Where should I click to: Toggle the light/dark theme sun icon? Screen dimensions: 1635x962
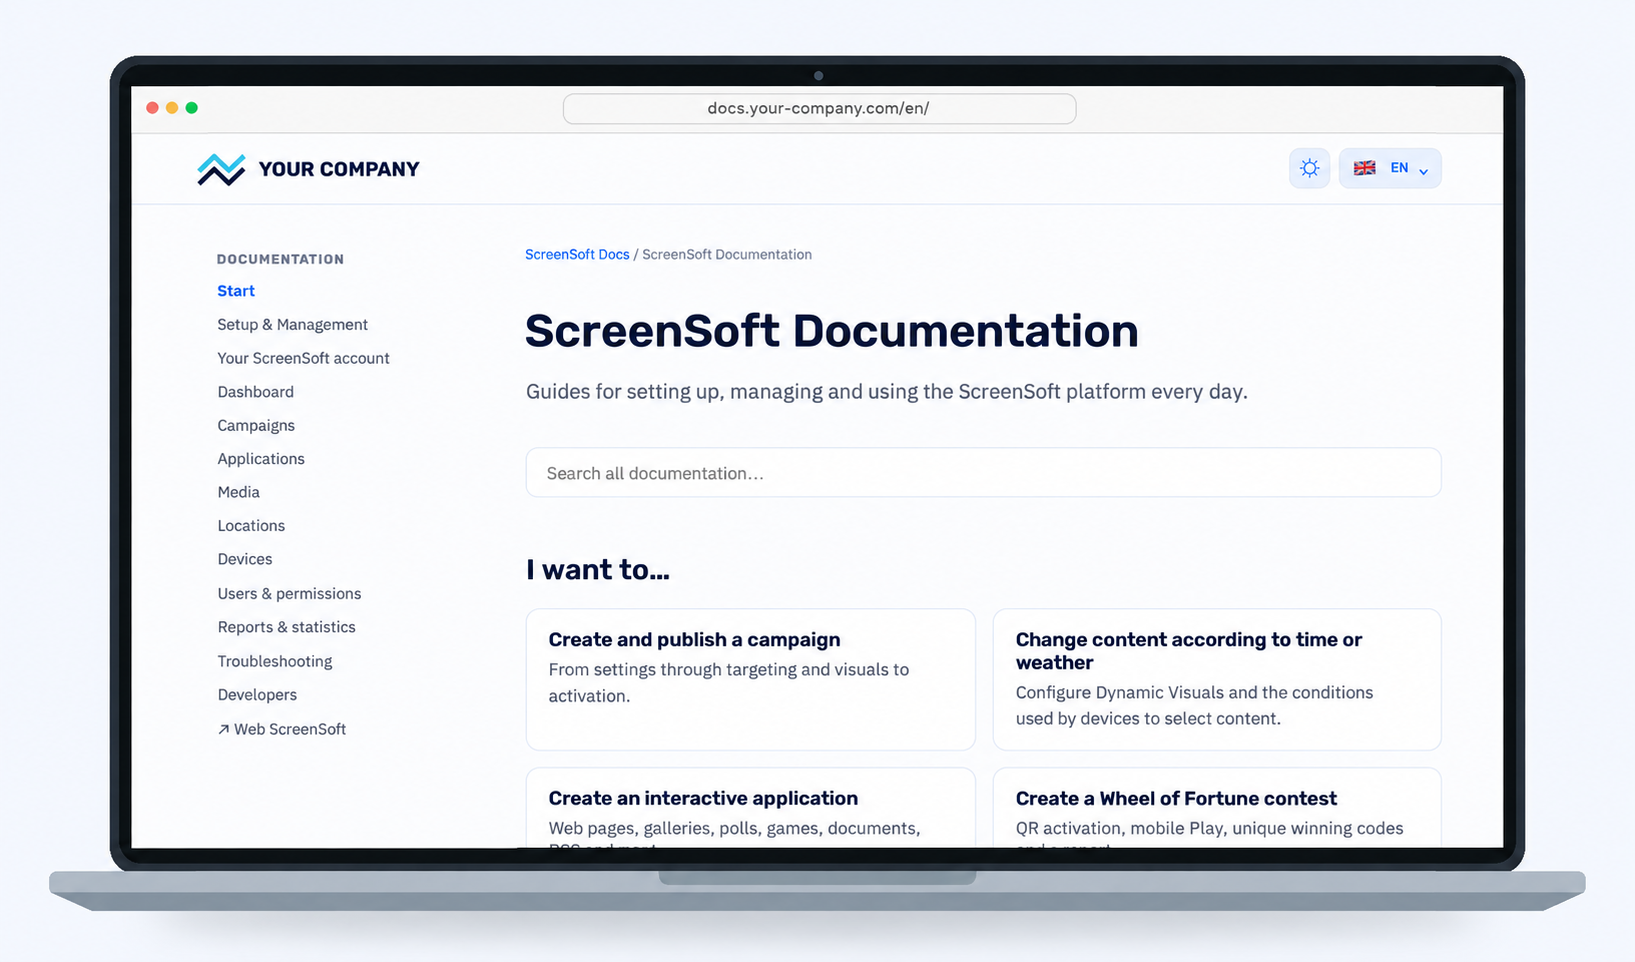point(1309,168)
